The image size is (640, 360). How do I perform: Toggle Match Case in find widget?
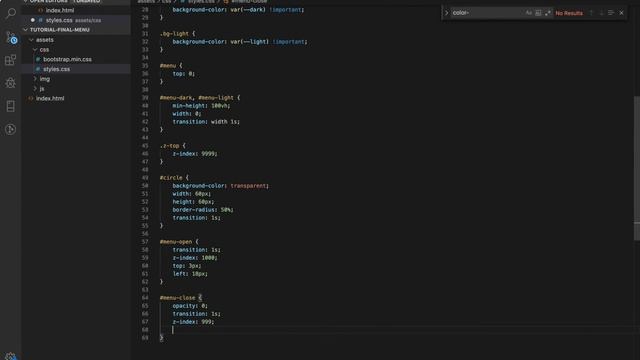[x=529, y=13]
